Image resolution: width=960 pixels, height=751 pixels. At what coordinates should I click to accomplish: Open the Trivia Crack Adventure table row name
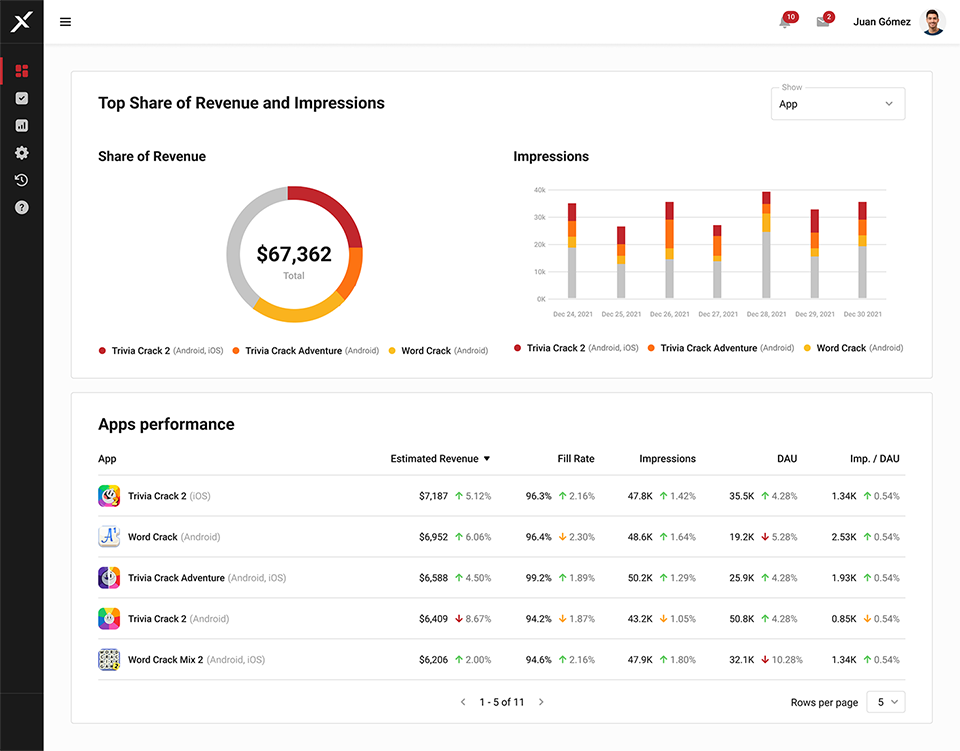[x=207, y=578]
